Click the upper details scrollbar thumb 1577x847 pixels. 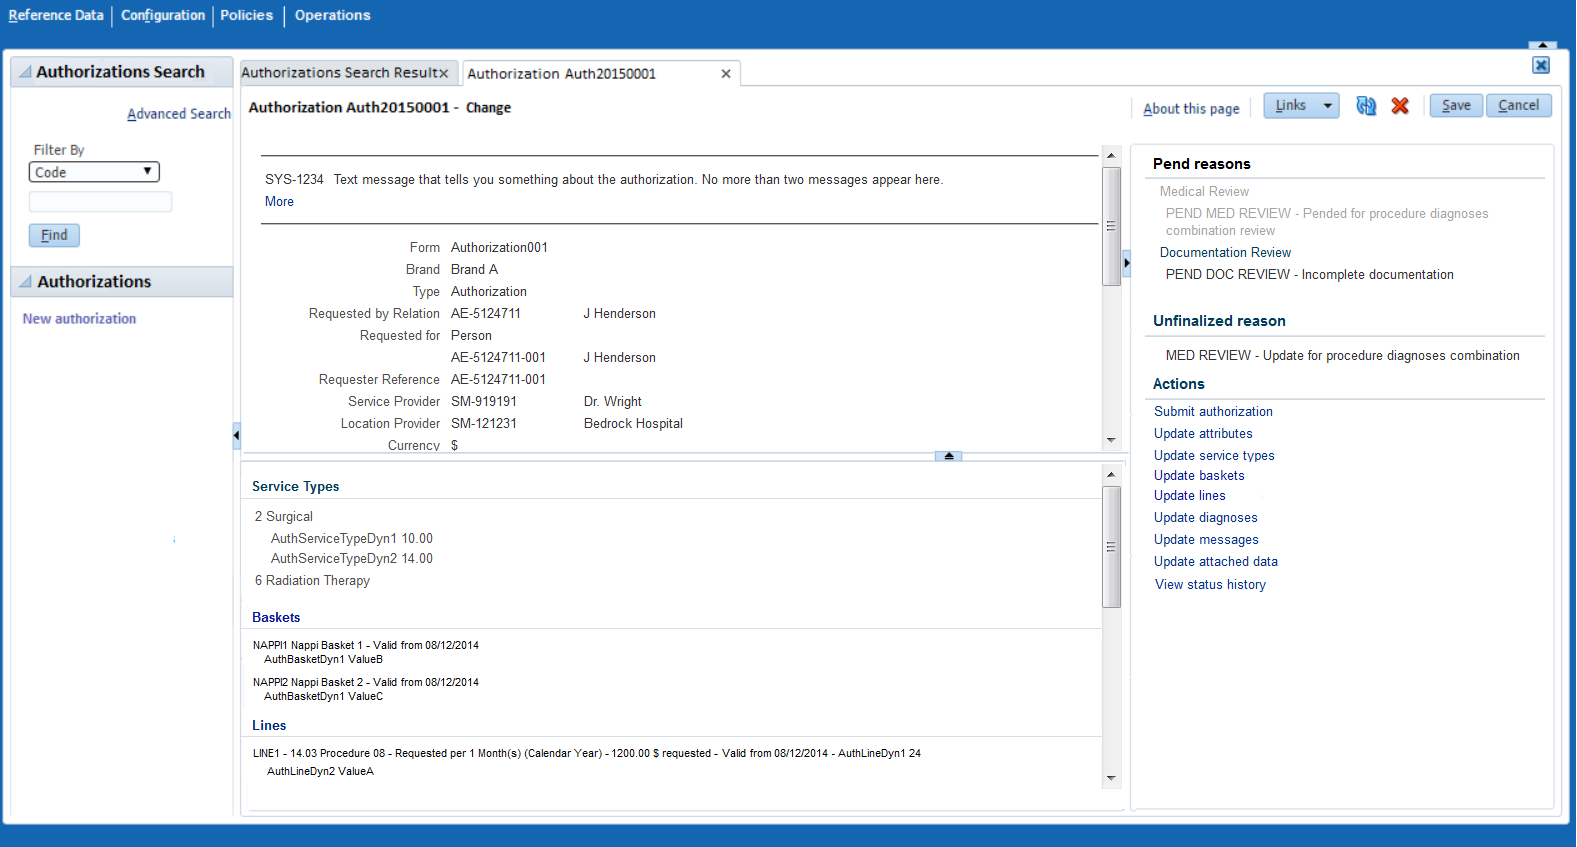coord(1111,226)
